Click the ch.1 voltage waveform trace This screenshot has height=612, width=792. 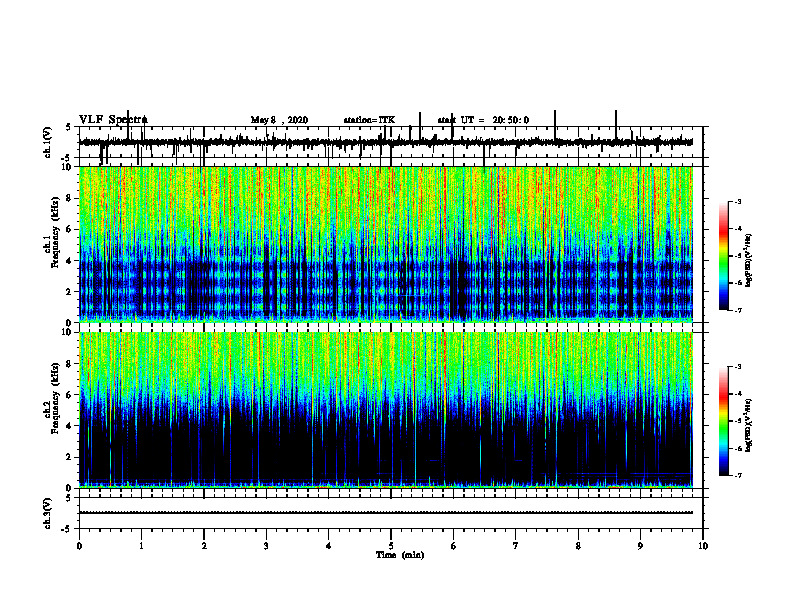(x=386, y=142)
